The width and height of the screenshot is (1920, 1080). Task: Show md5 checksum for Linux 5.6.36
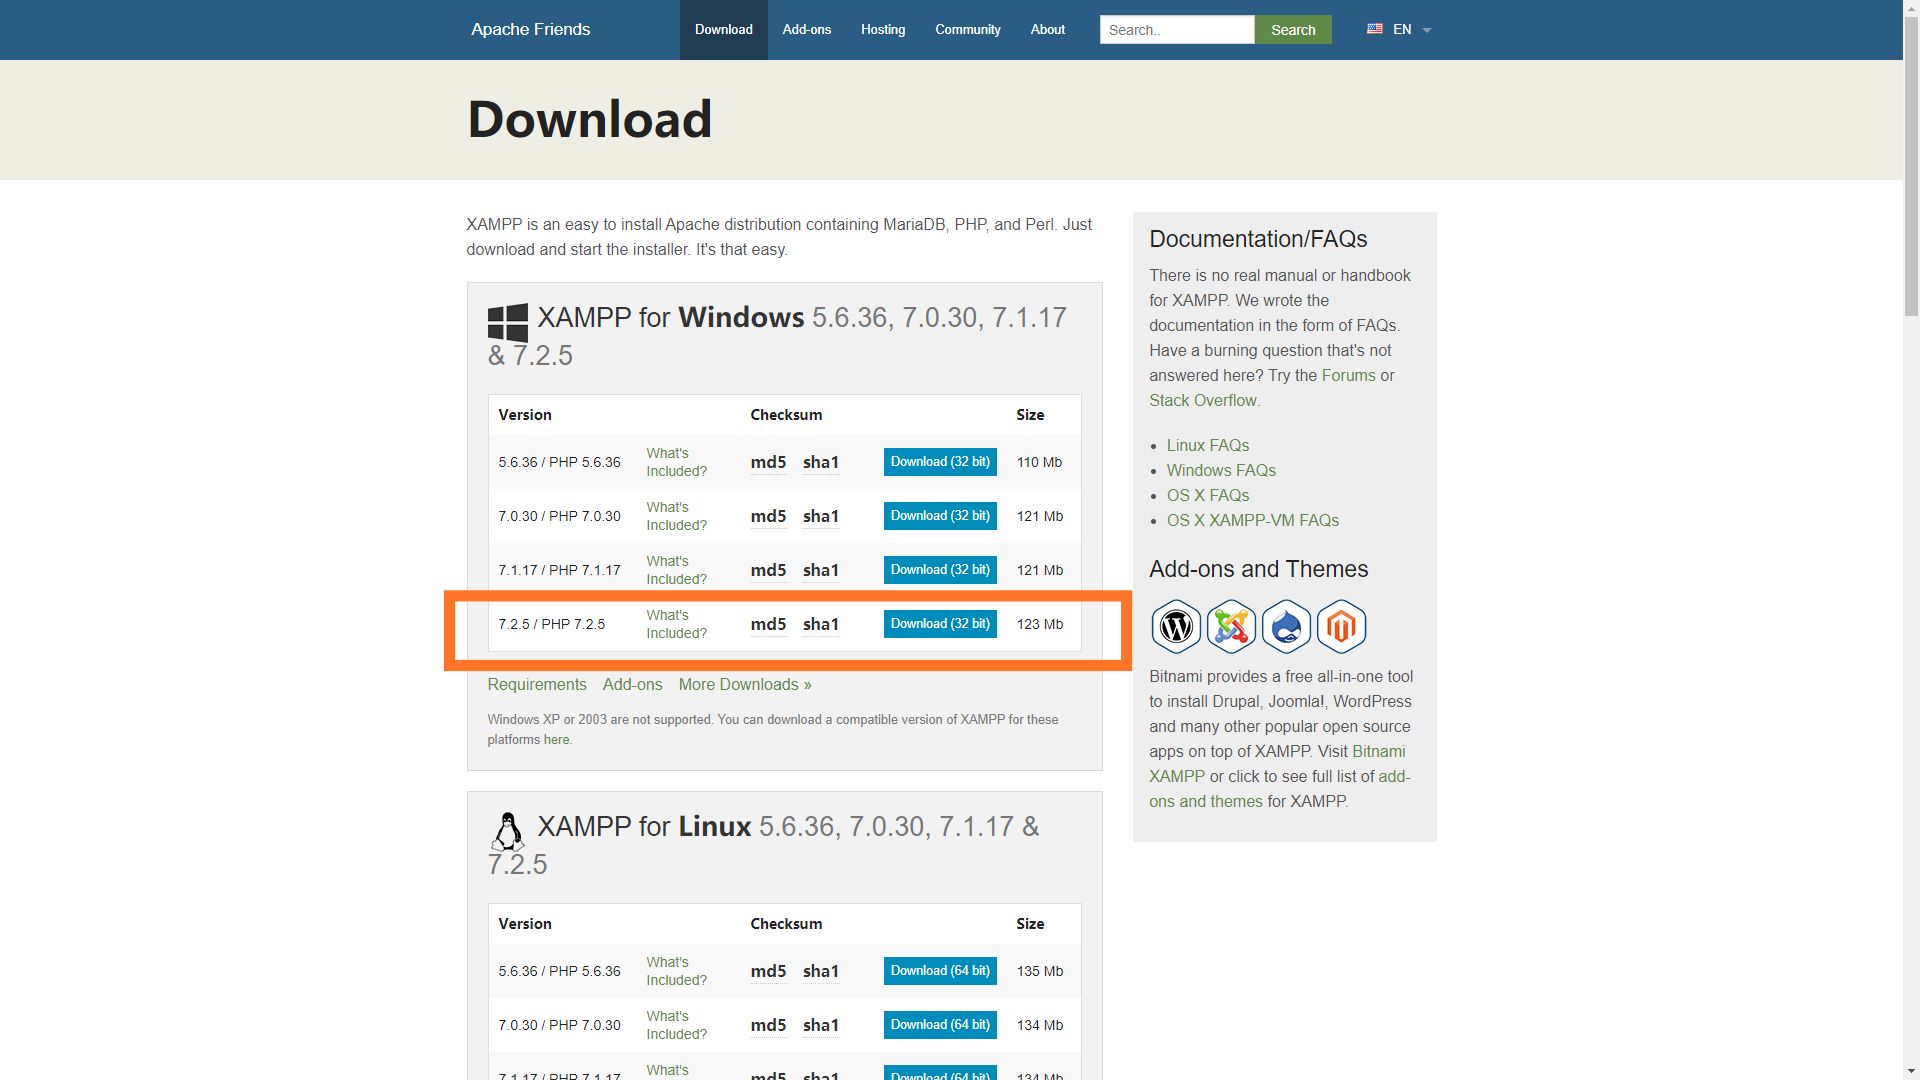click(x=768, y=971)
